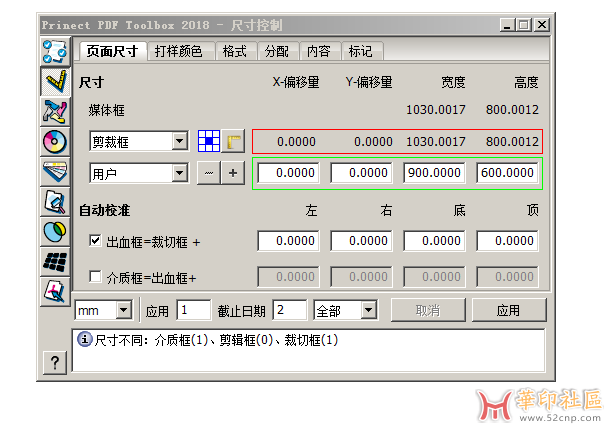This screenshot has height=425, width=605.
Task: Click the minus button beside 用户
Action: tap(209, 173)
